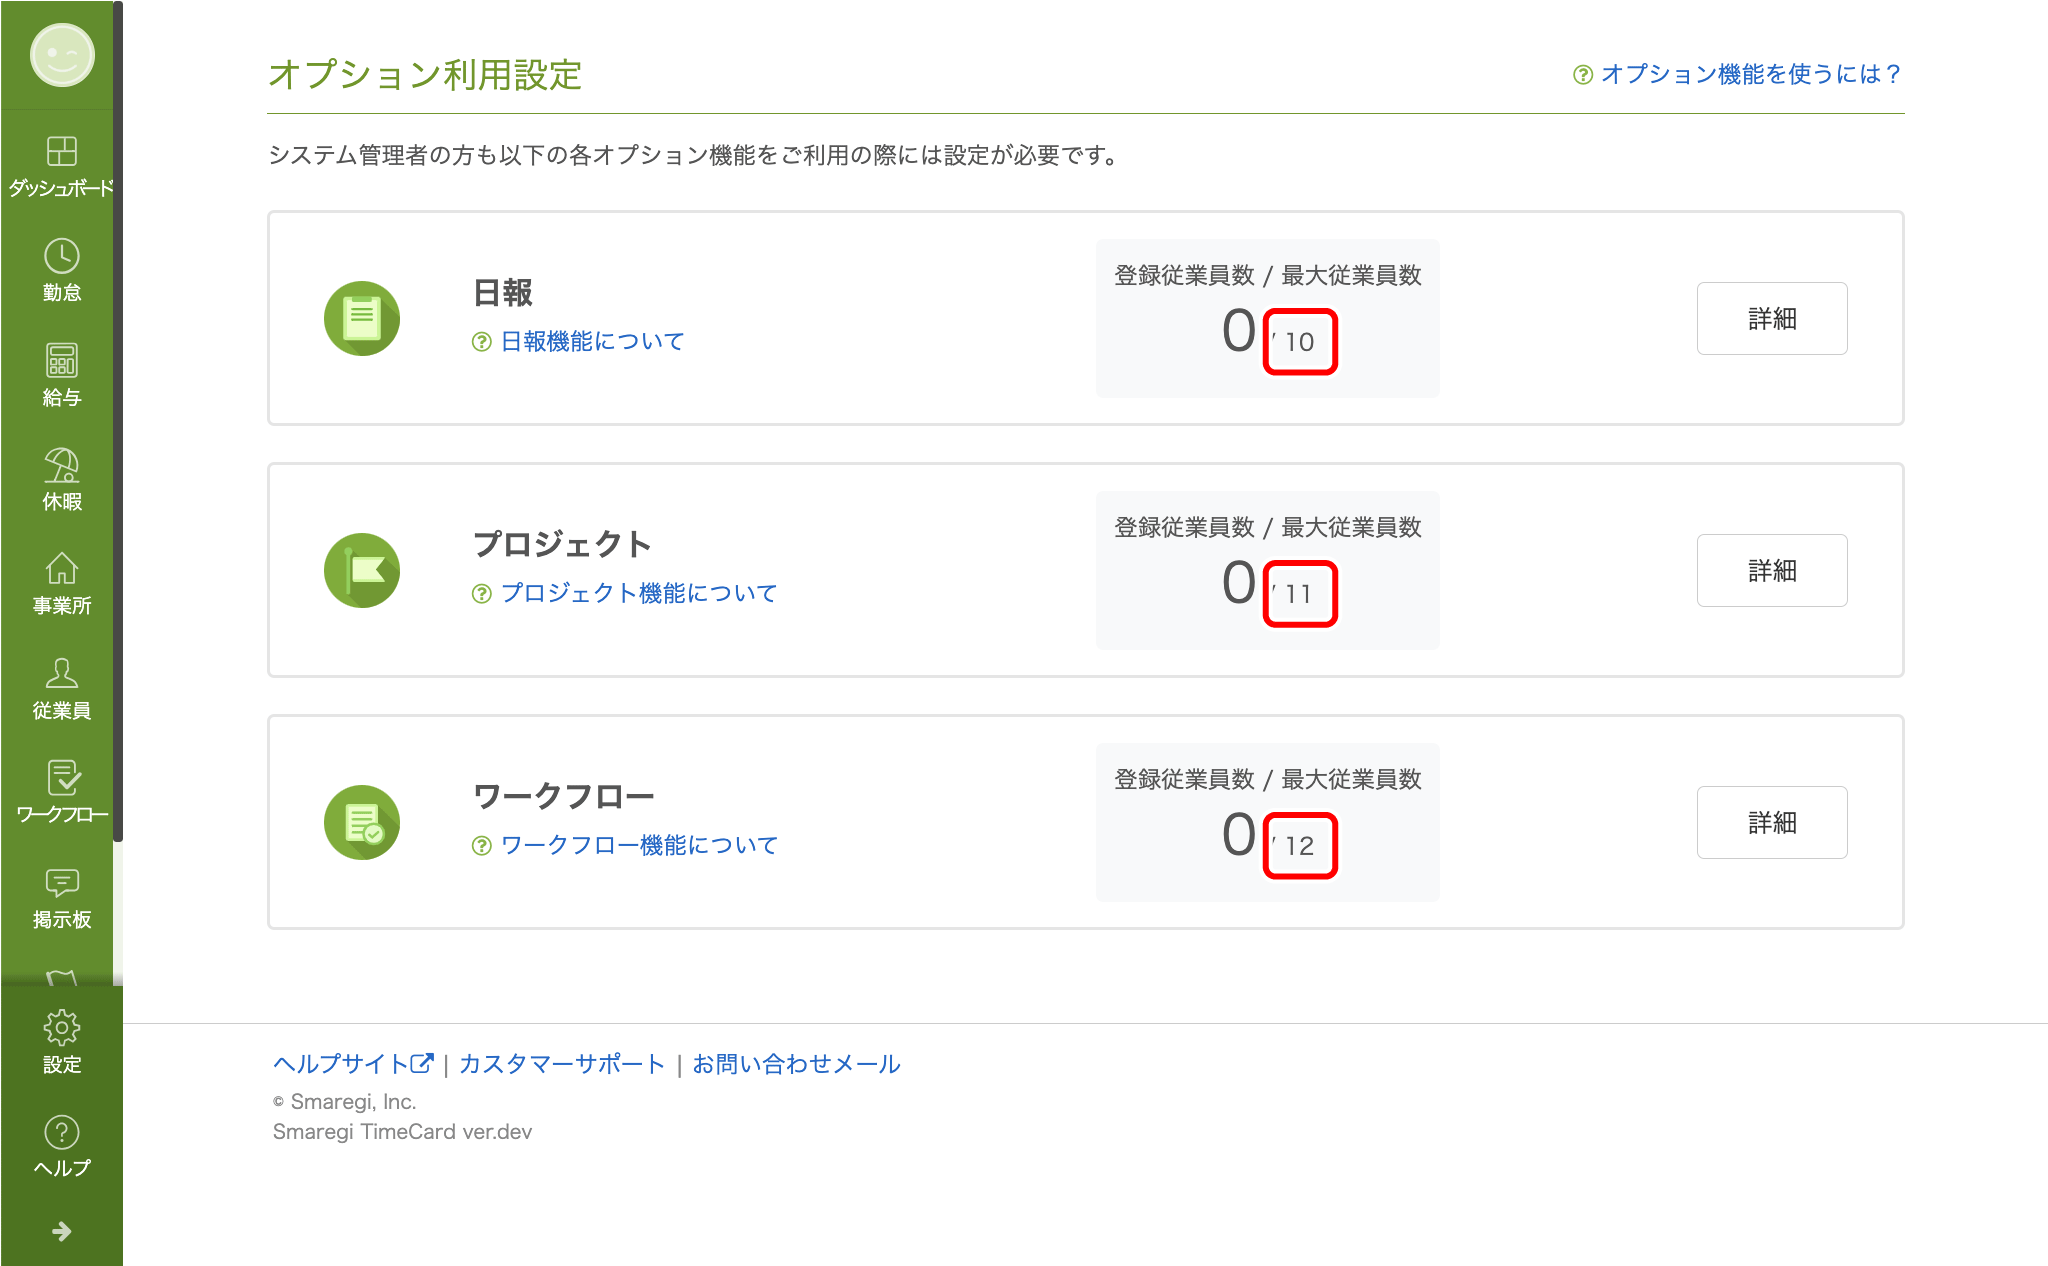This screenshot has height=1266, width=2048.
Task: Click the max employee value 10 for 日報
Action: [1299, 342]
